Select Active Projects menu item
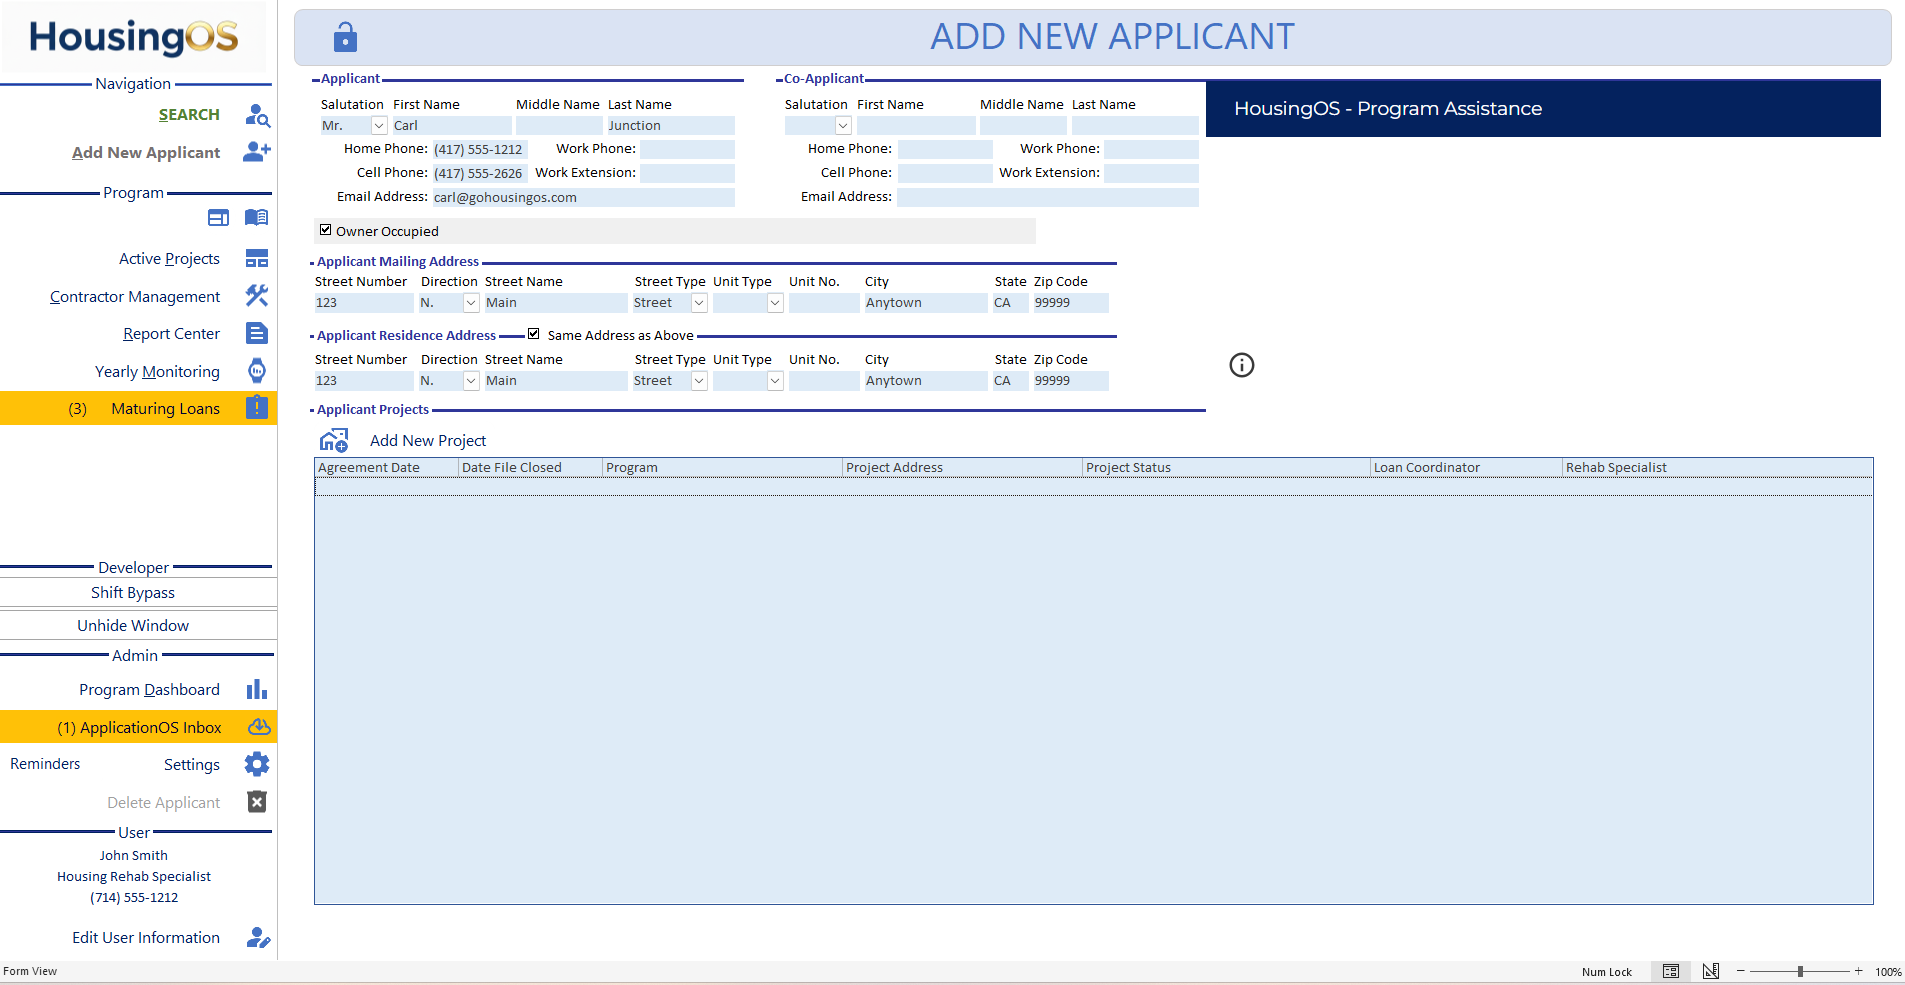 point(169,259)
